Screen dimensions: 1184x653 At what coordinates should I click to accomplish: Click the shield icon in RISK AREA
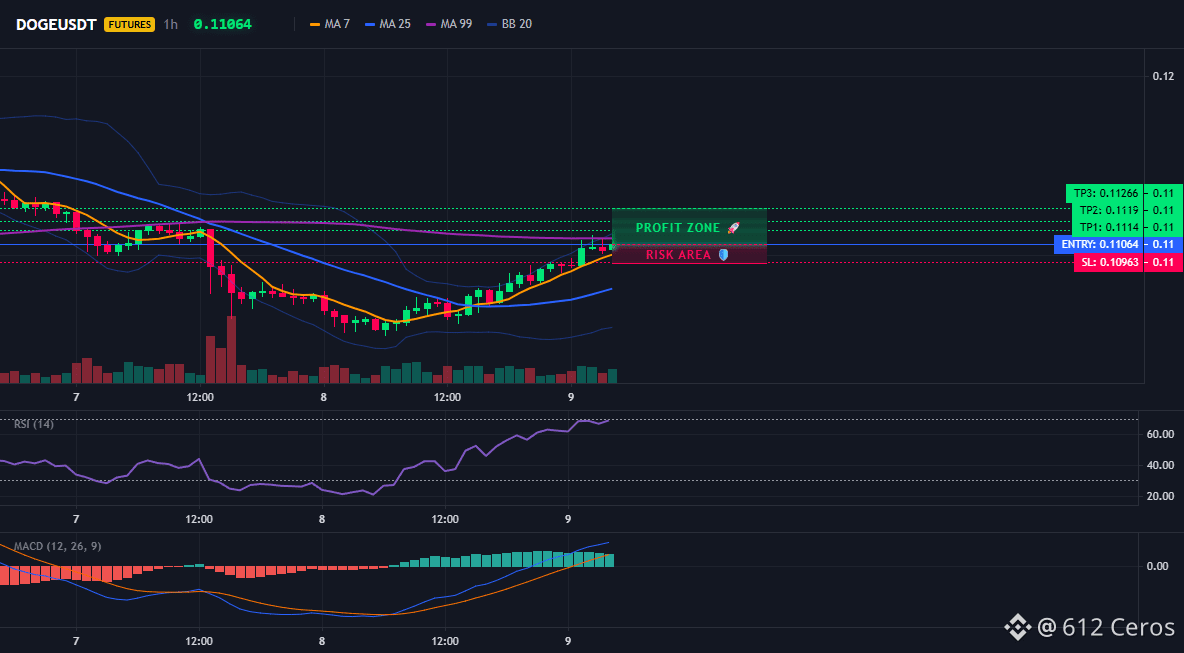[723, 255]
